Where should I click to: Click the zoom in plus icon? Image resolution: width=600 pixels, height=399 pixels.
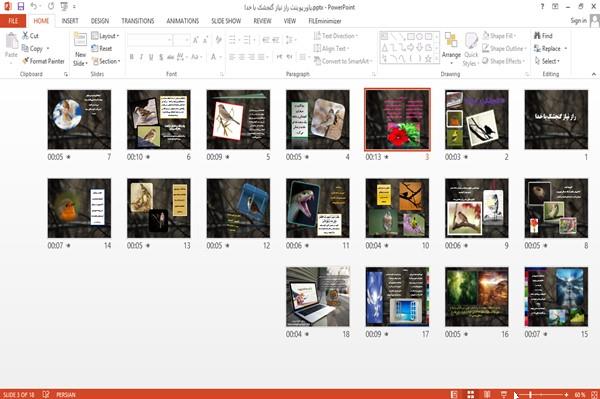(x=566, y=394)
